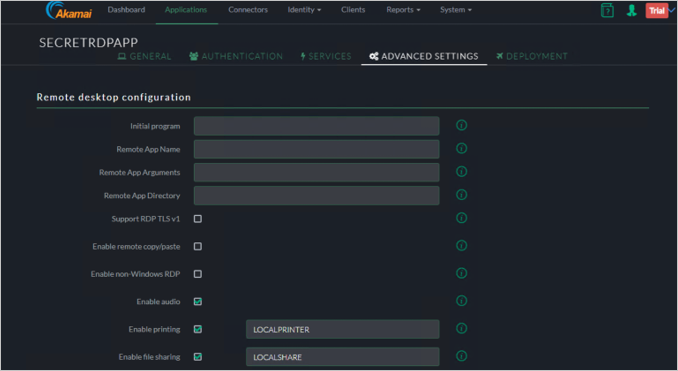Viewport: 678px width, 371px height.
Task: Uncheck Enable printing
Action: pyautogui.click(x=198, y=329)
